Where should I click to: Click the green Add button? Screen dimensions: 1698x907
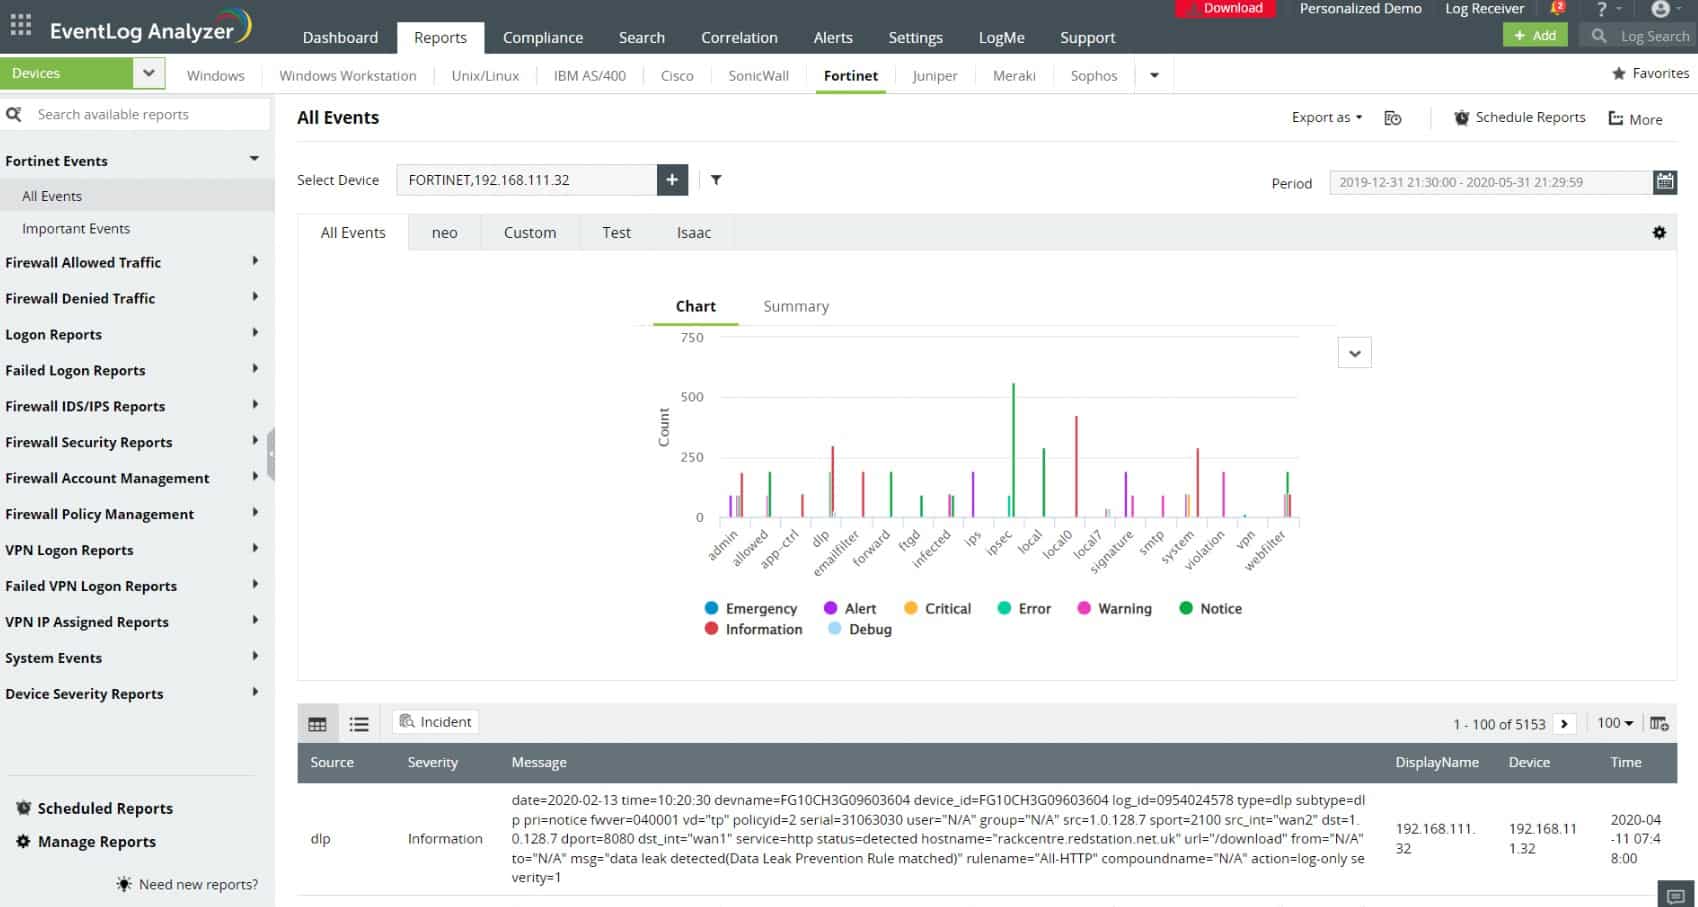[x=1535, y=35]
